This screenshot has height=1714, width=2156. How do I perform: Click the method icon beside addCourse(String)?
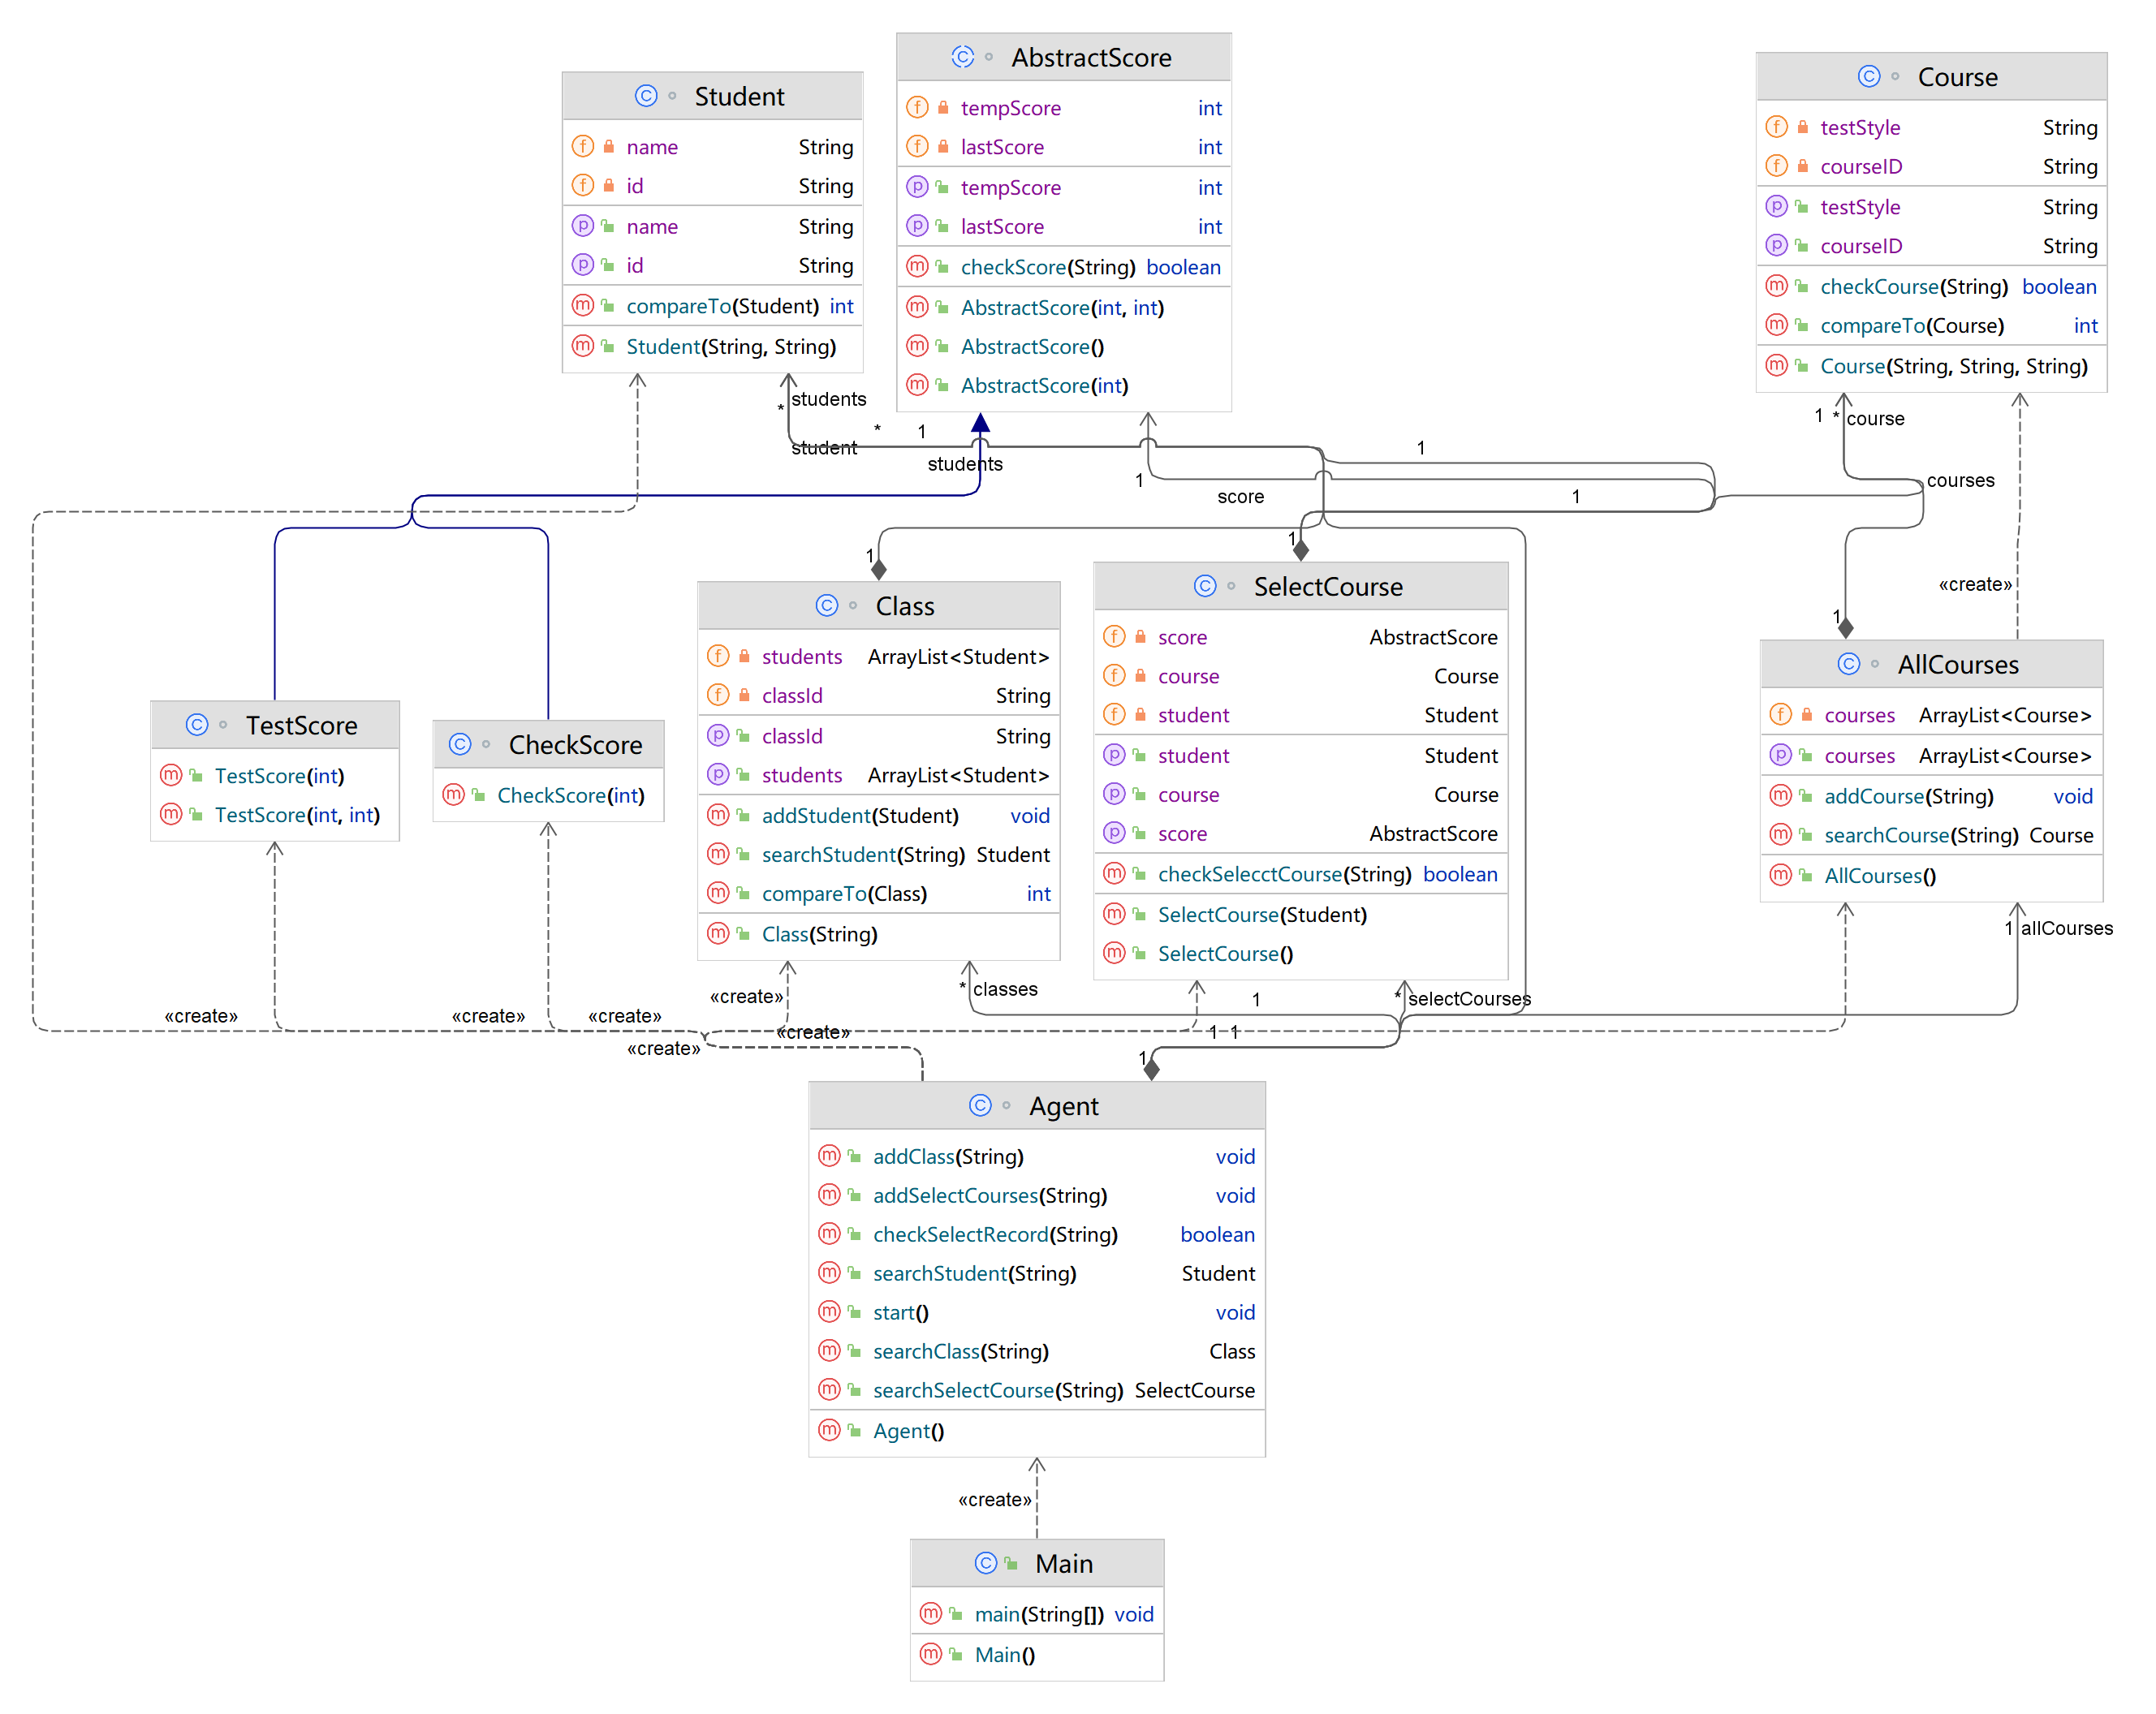point(1780,796)
